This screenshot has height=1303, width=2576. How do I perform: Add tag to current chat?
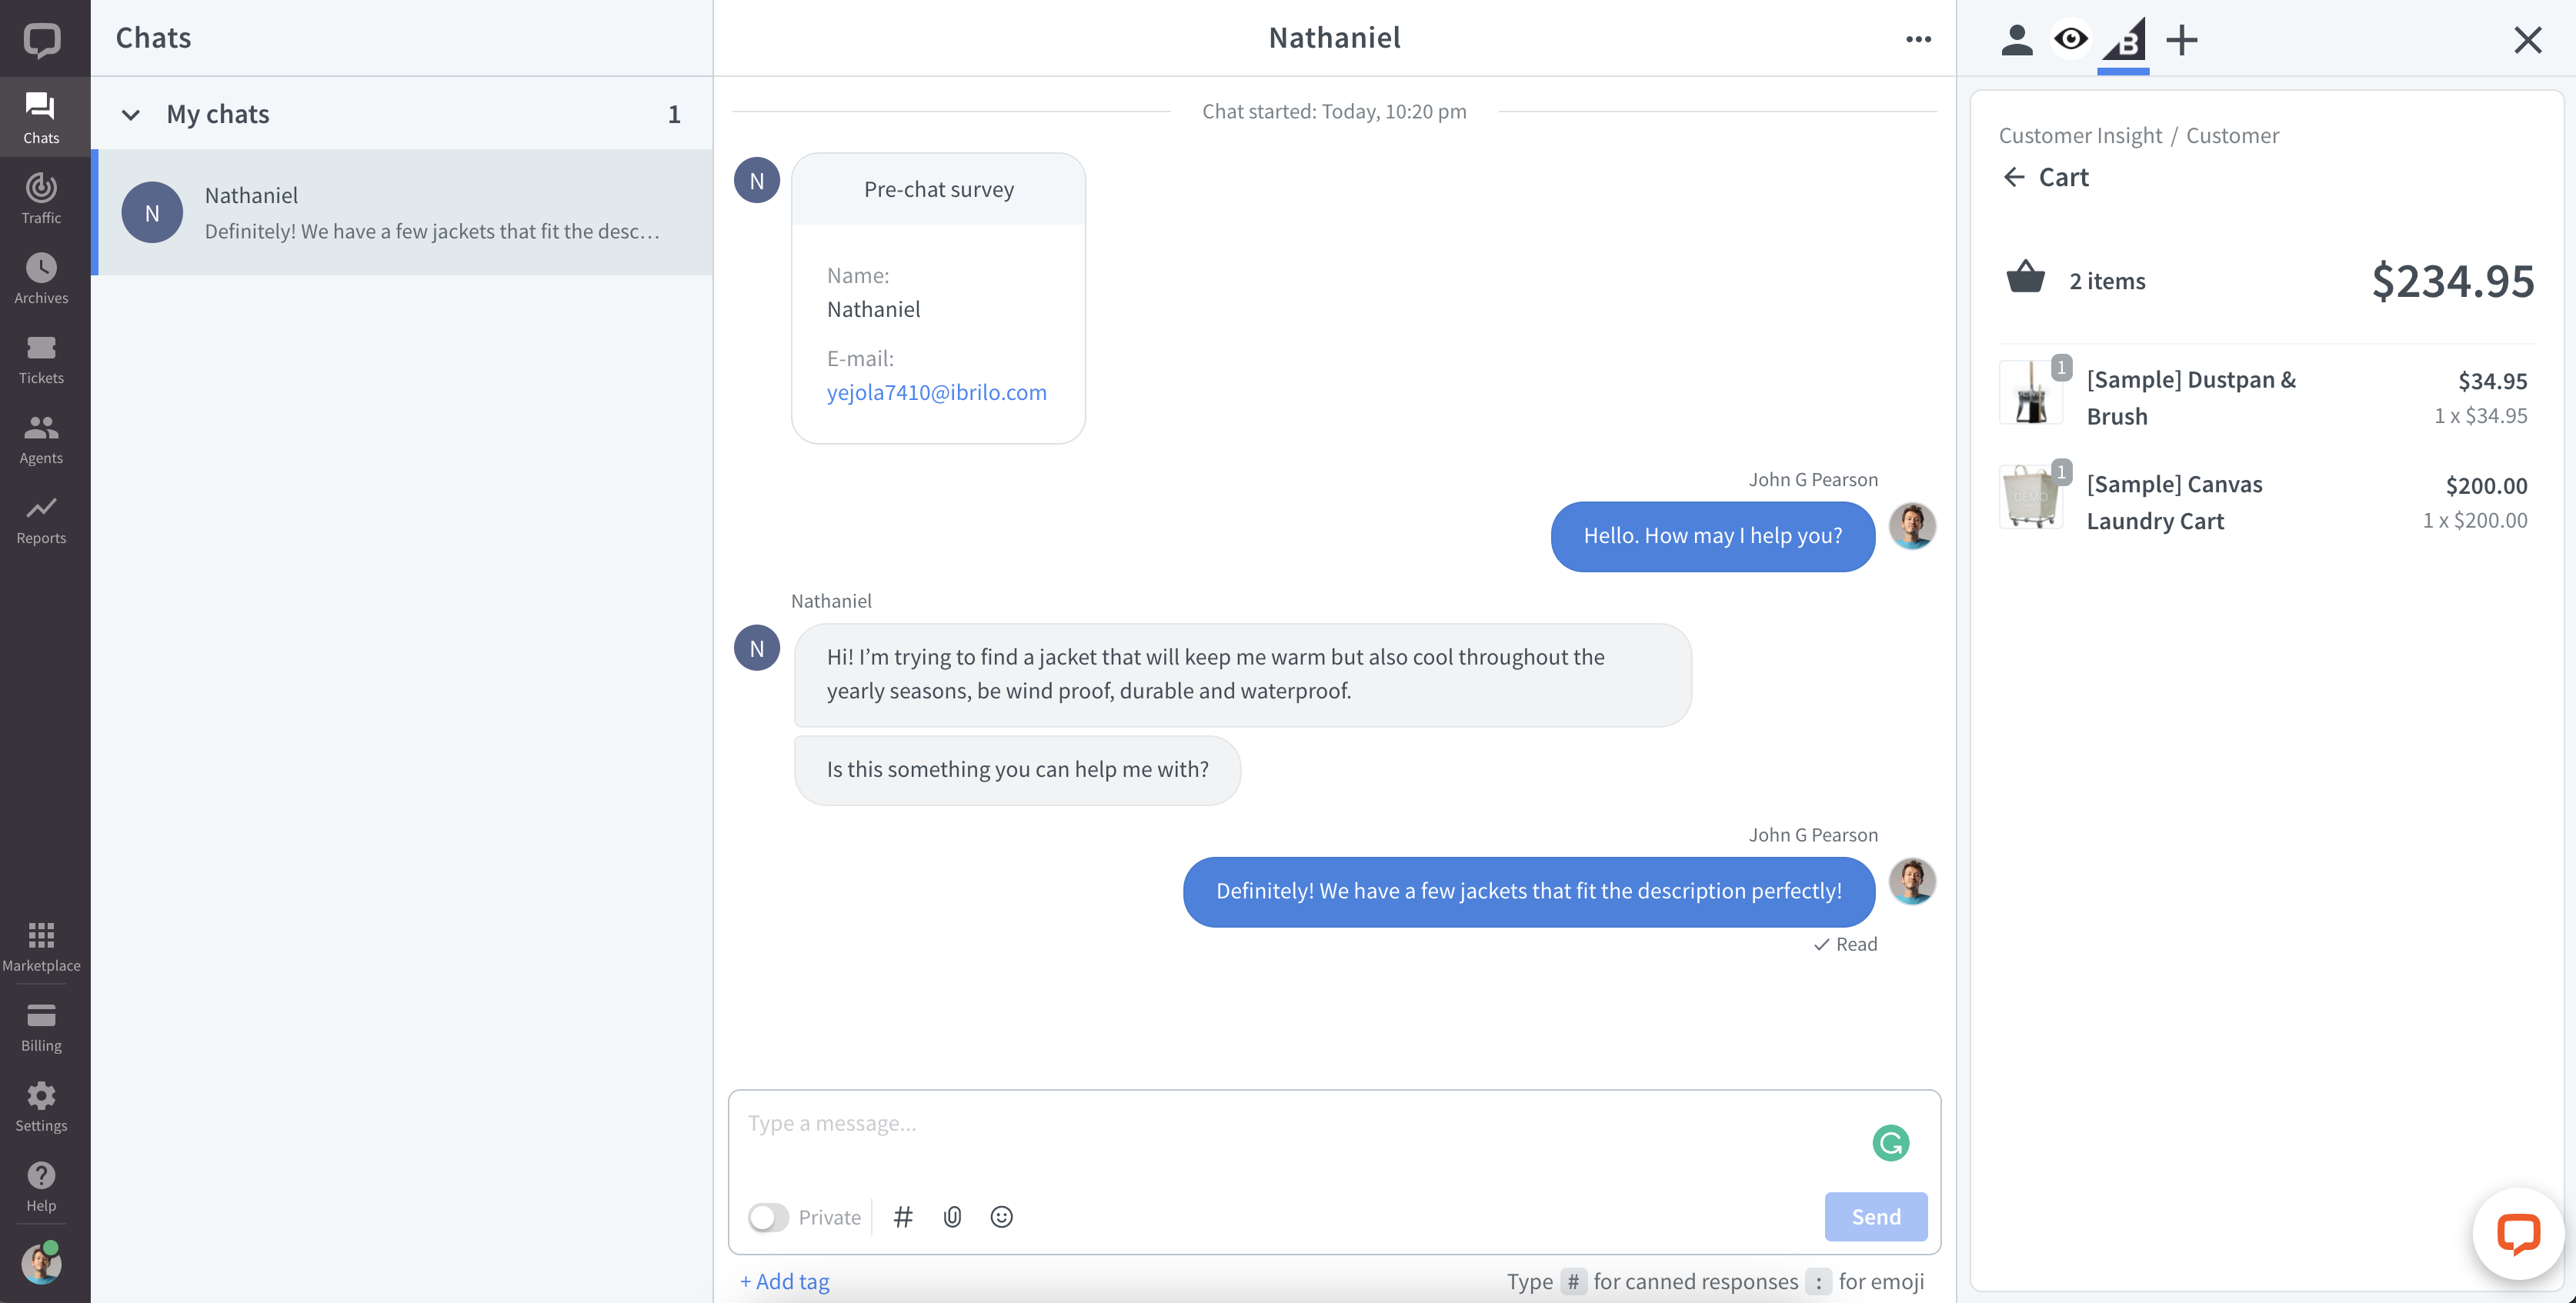click(x=785, y=1280)
